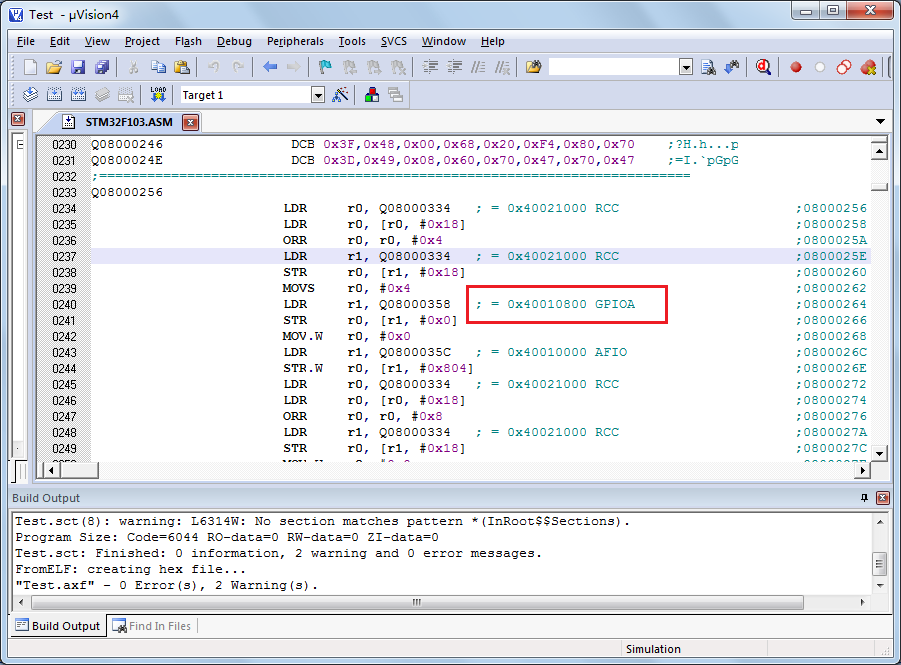
Task: Click the Download (LOAD) to flash icon
Action: pyautogui.click(x=158, y=95)
